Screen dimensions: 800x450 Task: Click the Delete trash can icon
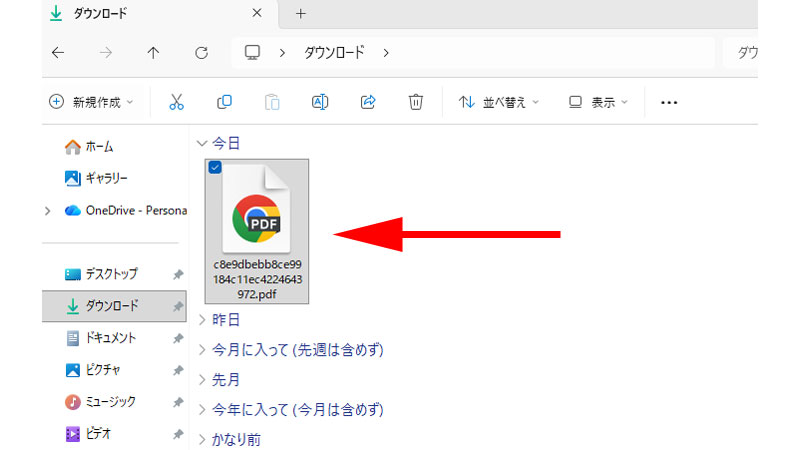click(x=416, y=102)
